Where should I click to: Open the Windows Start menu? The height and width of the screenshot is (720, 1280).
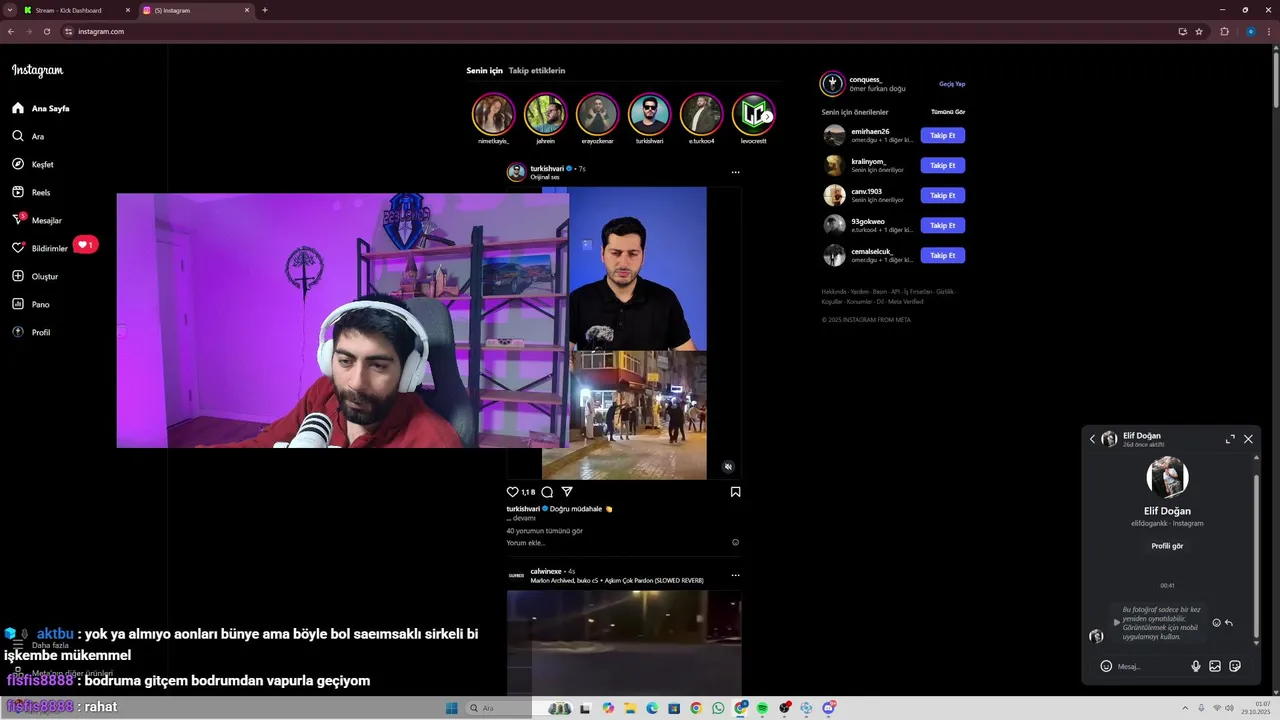[x=452, y=708]
